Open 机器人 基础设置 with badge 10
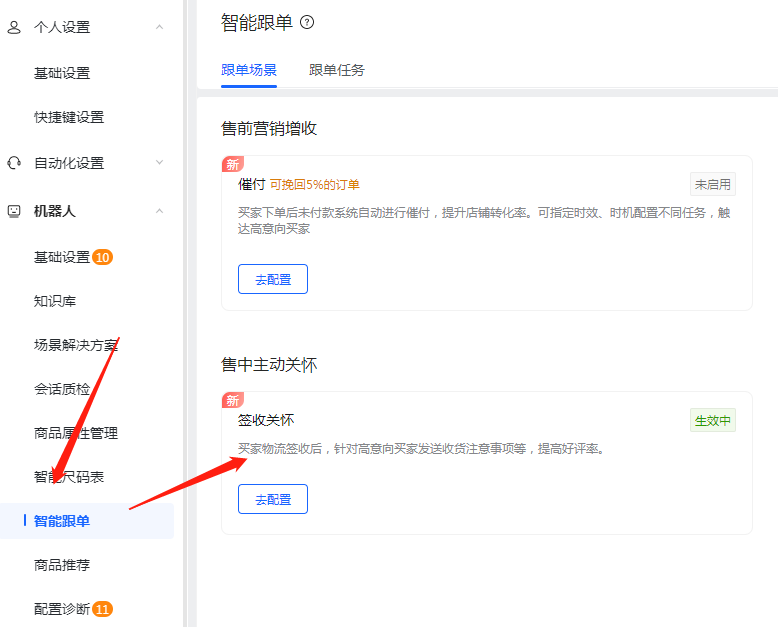Screen dimensions: 778x627 tap(62, 257)
